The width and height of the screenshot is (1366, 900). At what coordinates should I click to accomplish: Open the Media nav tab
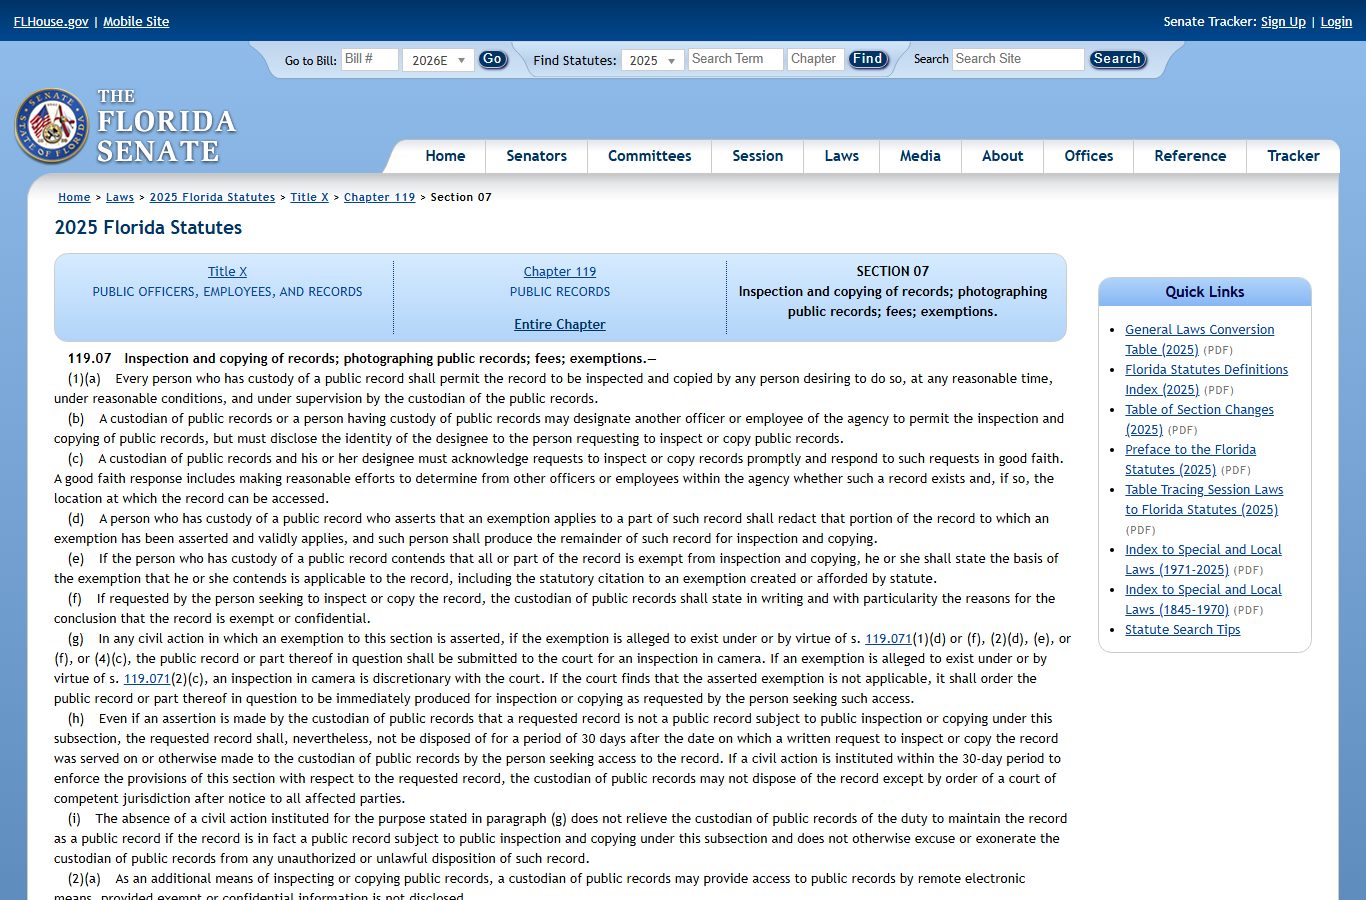click(x=920, y=156)
